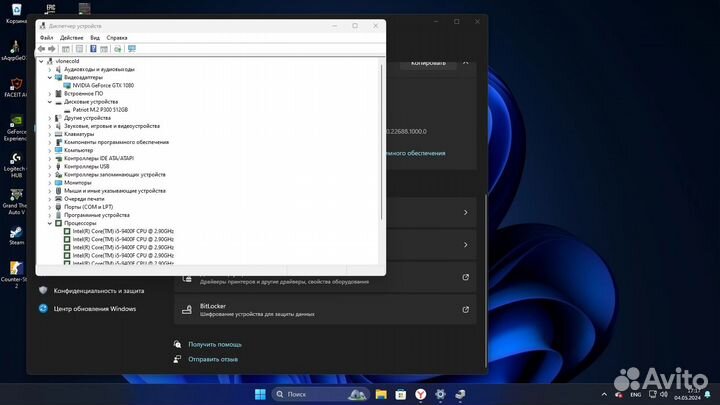Click the Получить помощь link
This screenshot has width=720, height=405.
pos(215,344)
